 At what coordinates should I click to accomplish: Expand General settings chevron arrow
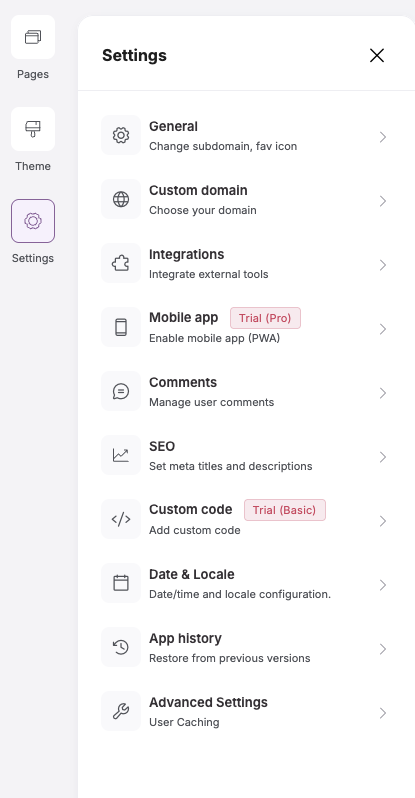pyautogui.click(x=383, y=137)
